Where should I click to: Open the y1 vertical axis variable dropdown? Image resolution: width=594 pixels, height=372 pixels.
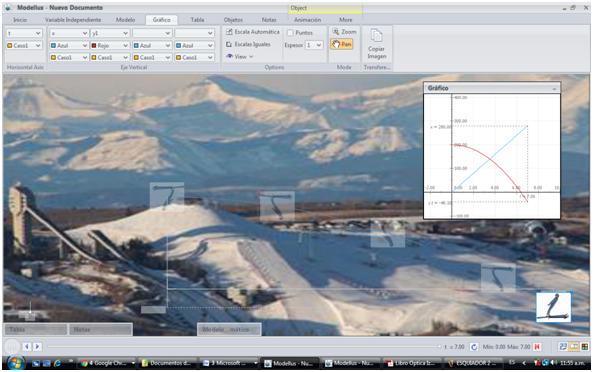110,33
